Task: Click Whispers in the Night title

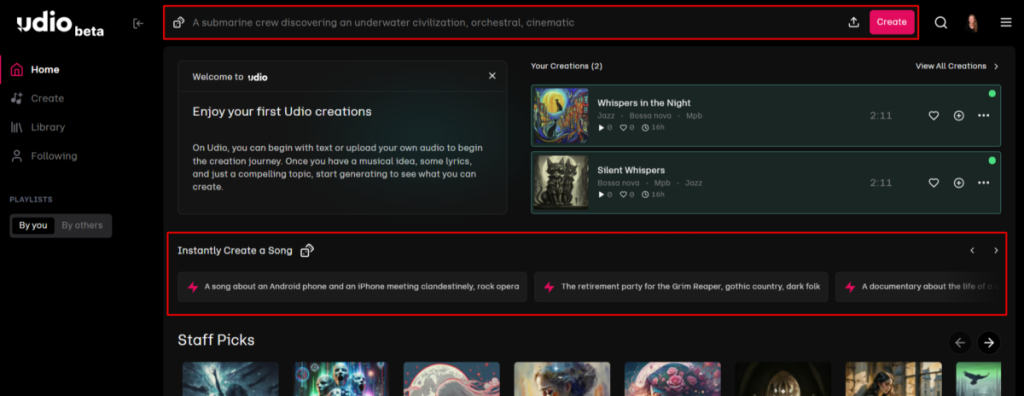Action: (x=644, y=103)
